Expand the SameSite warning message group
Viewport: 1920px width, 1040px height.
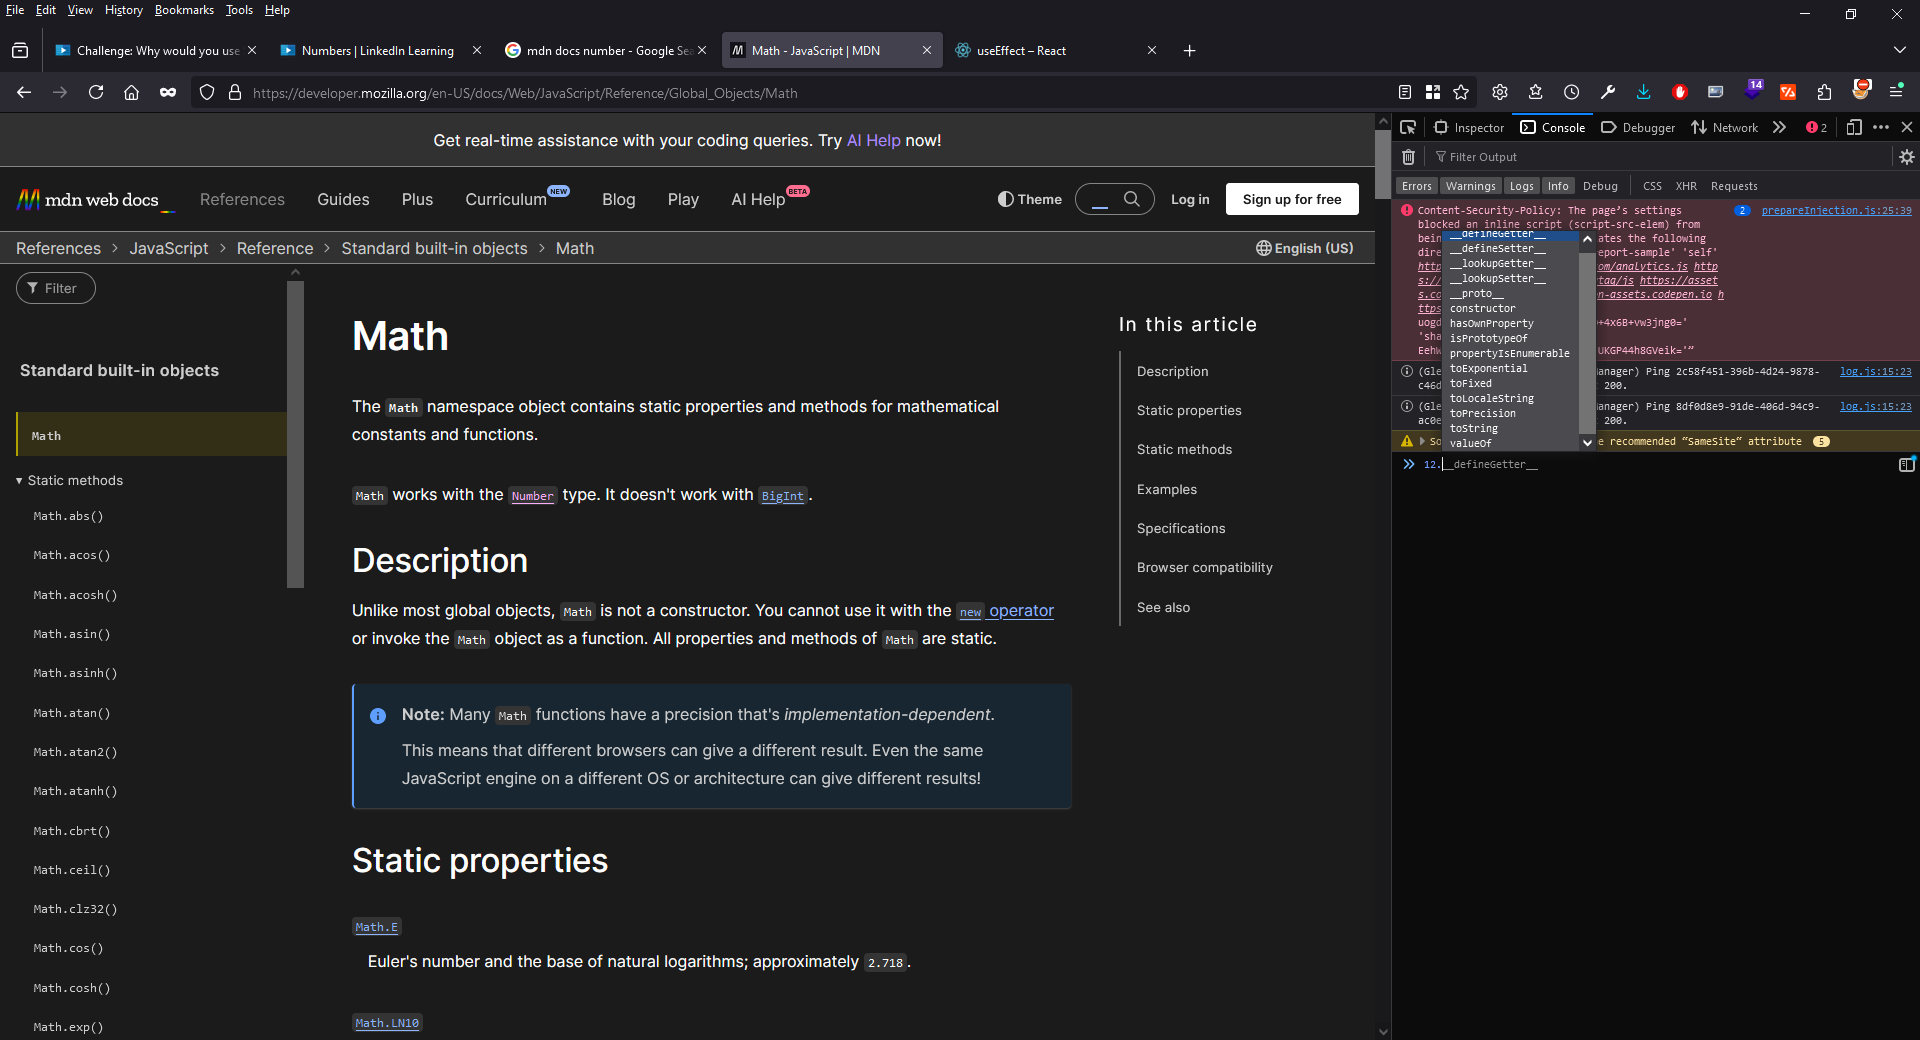point(1422,441)
